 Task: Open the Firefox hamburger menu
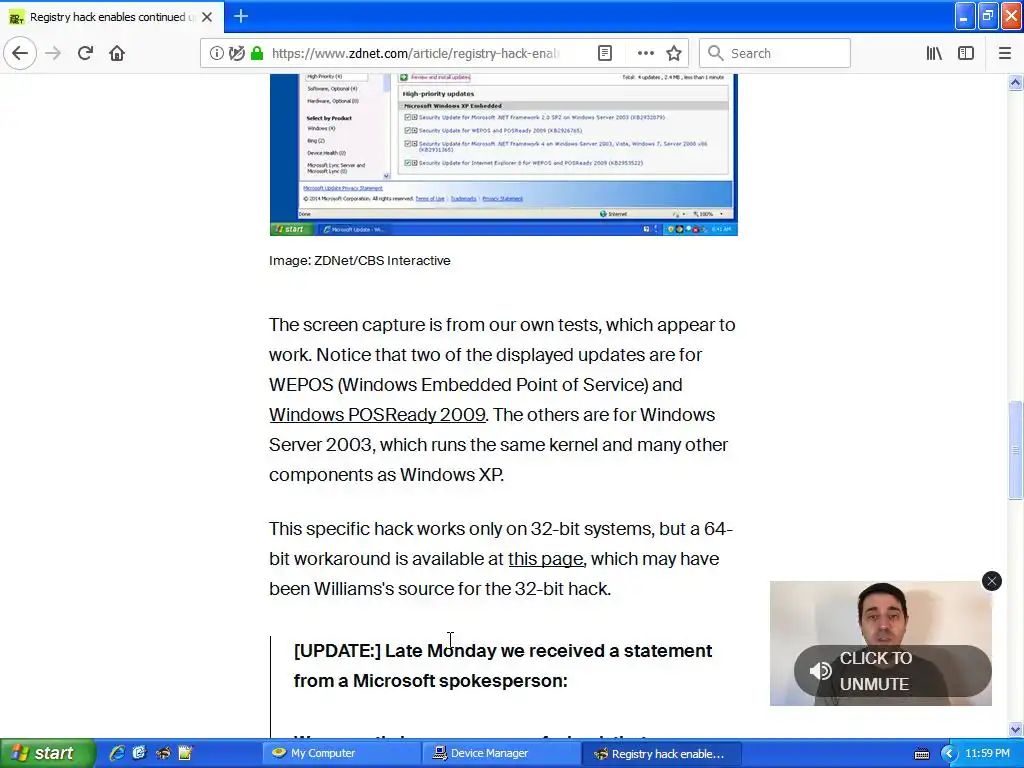(1004, 53)
